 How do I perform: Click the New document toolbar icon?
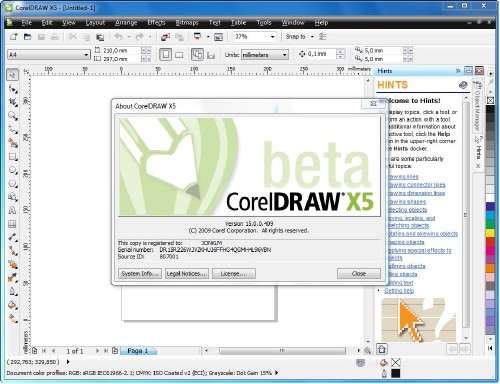click(x=14, y=37)
